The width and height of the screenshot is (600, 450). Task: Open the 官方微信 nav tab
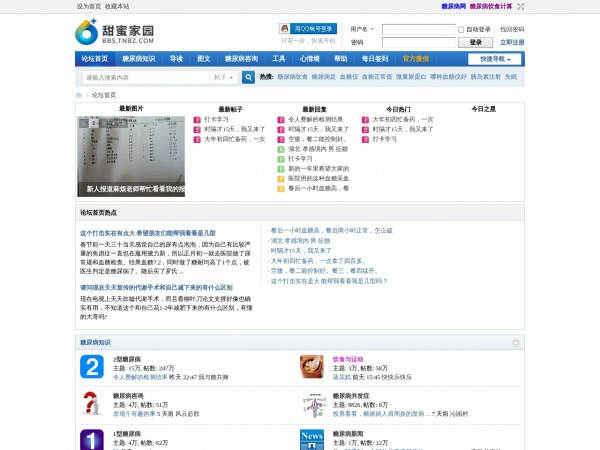416,59
